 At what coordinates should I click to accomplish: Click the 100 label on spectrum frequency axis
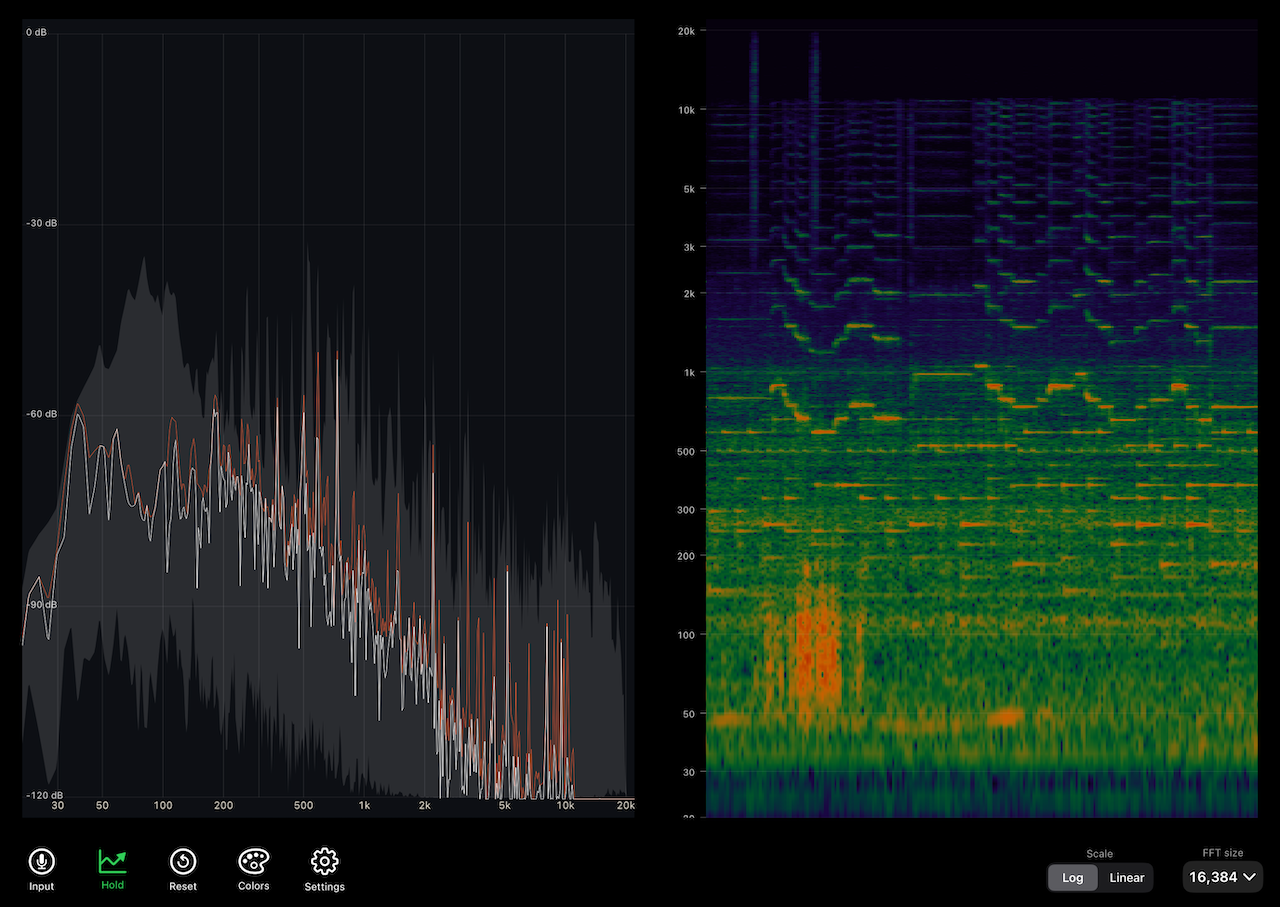163,806
